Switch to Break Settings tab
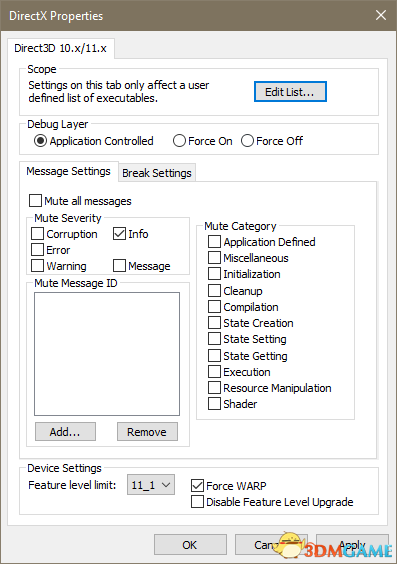397x564 pixels. (x=157, y=173)
